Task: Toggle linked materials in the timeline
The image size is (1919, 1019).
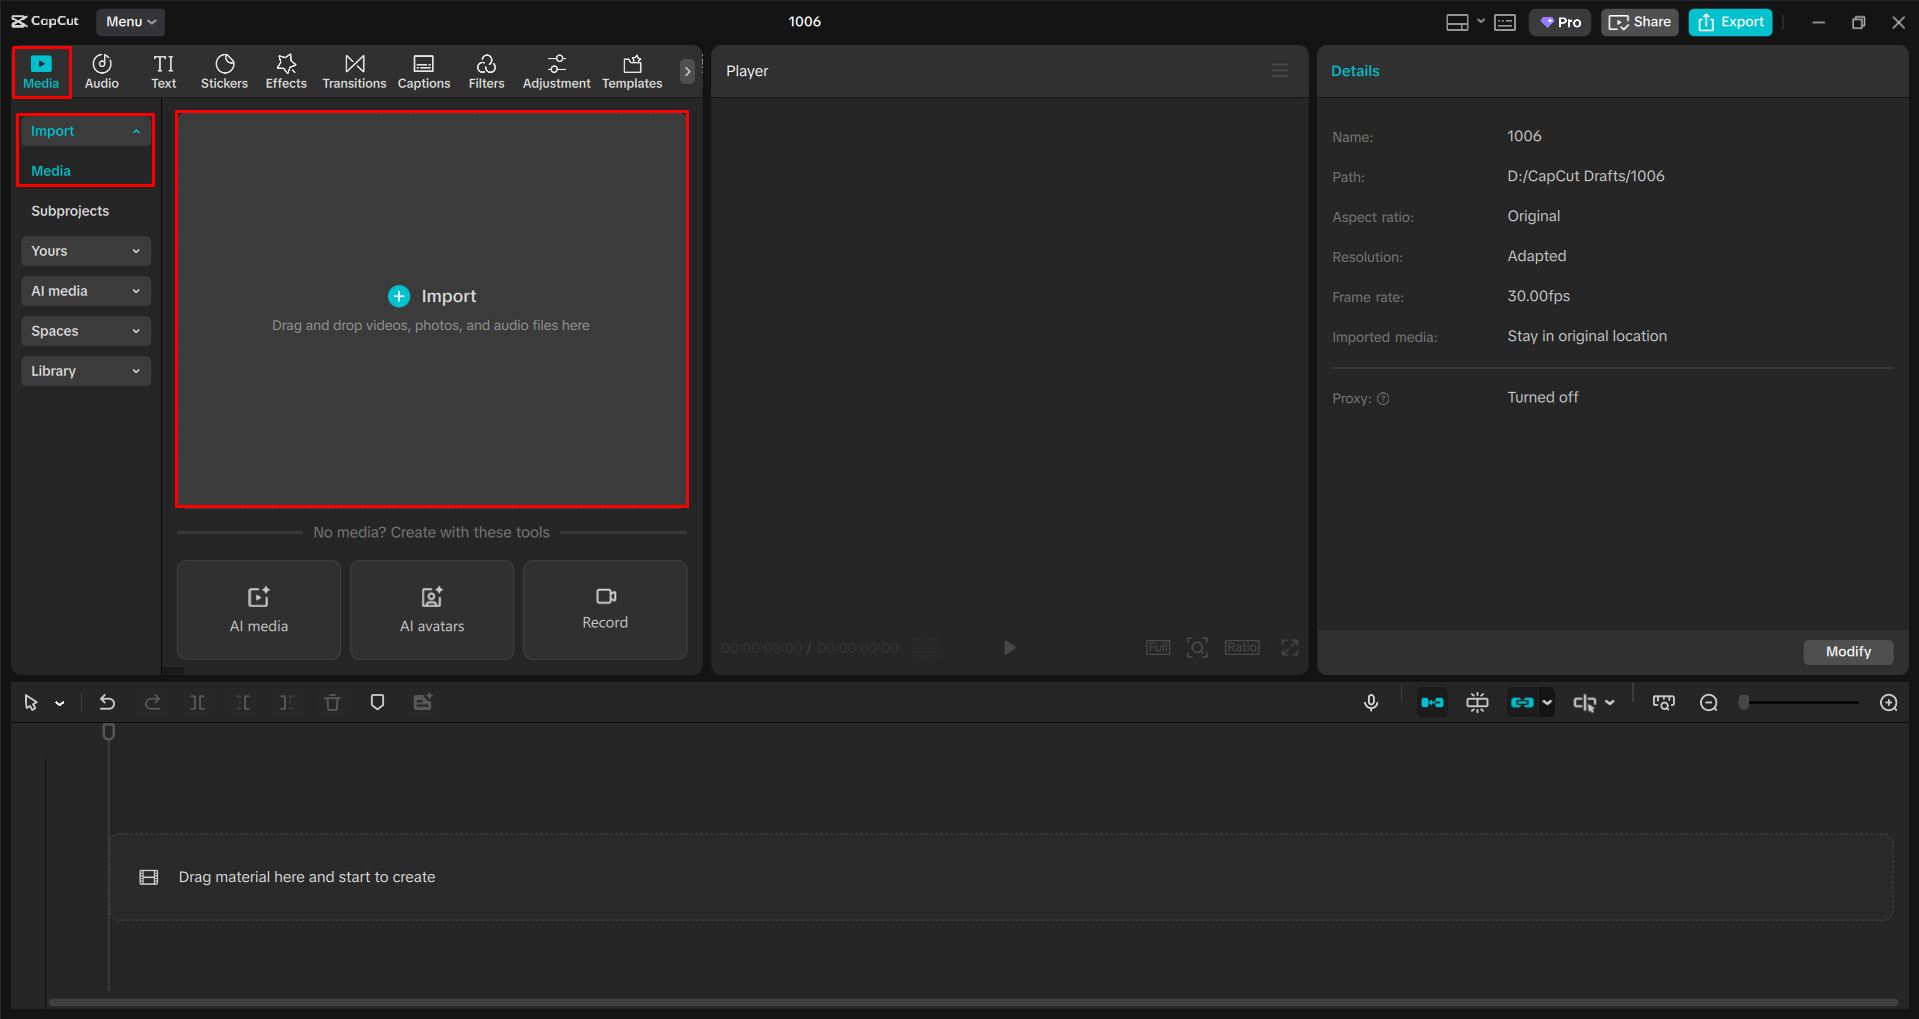Action: pos(1521,702)
